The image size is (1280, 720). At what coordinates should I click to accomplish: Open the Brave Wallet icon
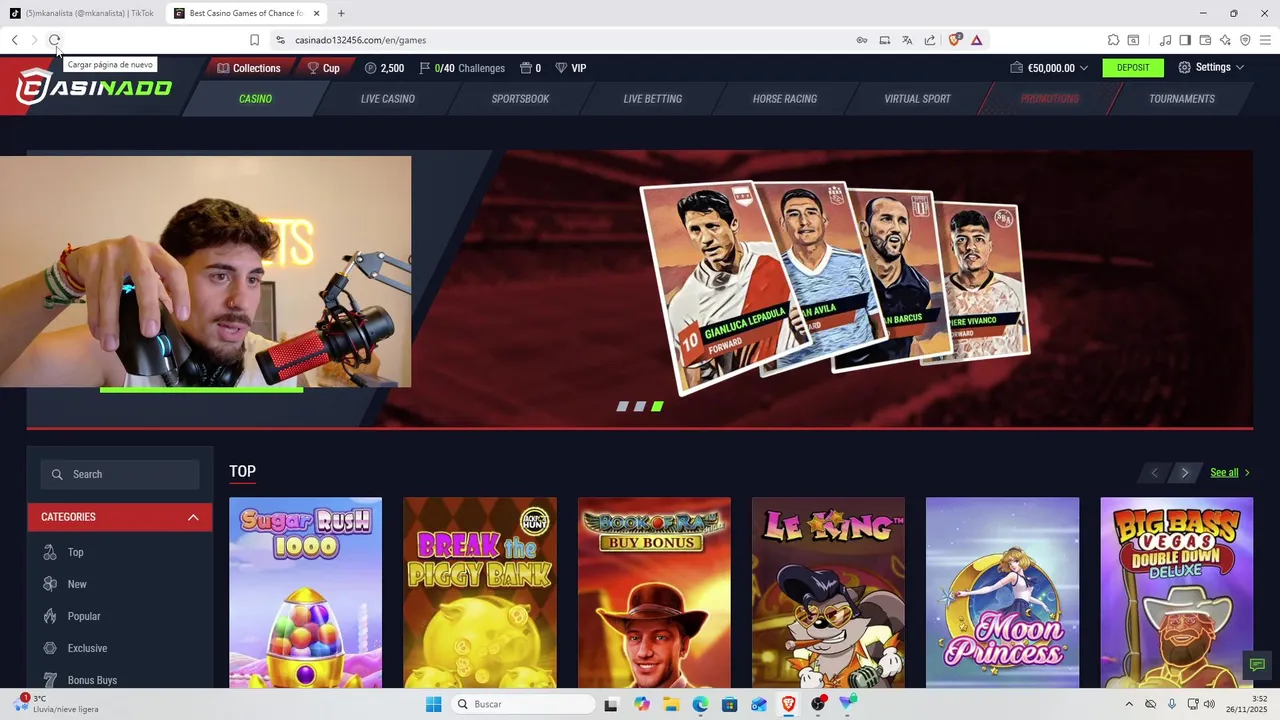(1205, 40)
